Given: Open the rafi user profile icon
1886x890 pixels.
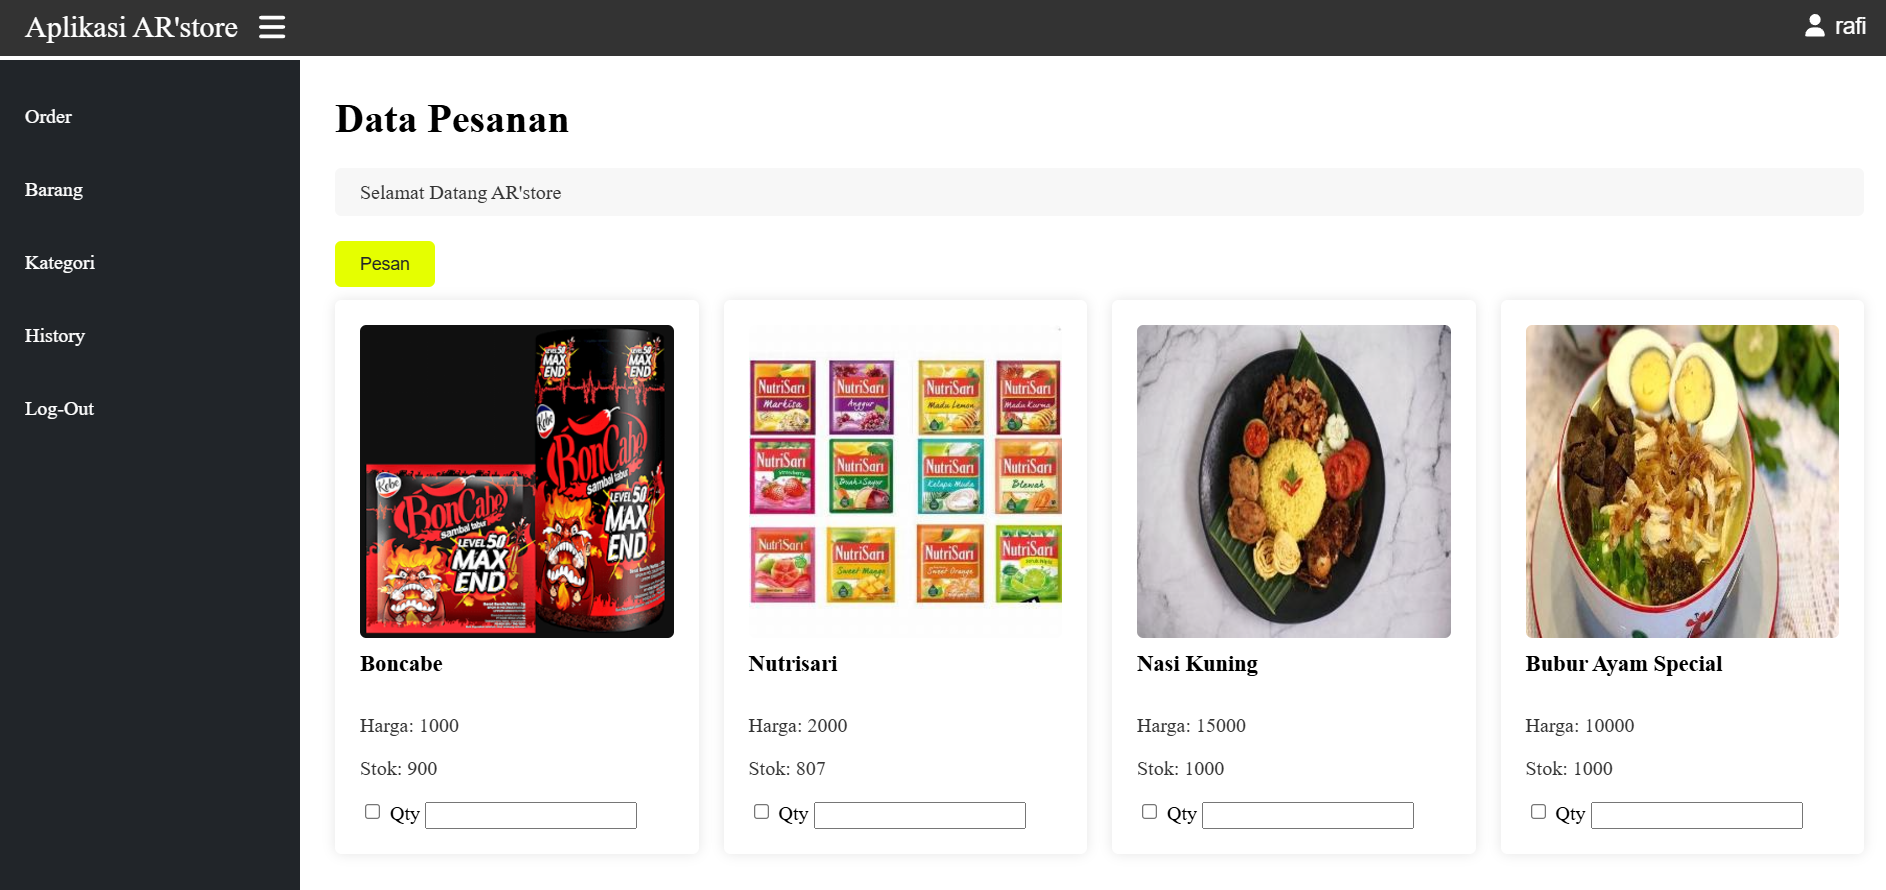Looking at the screenshot, I should click(x=1814, y=26).
